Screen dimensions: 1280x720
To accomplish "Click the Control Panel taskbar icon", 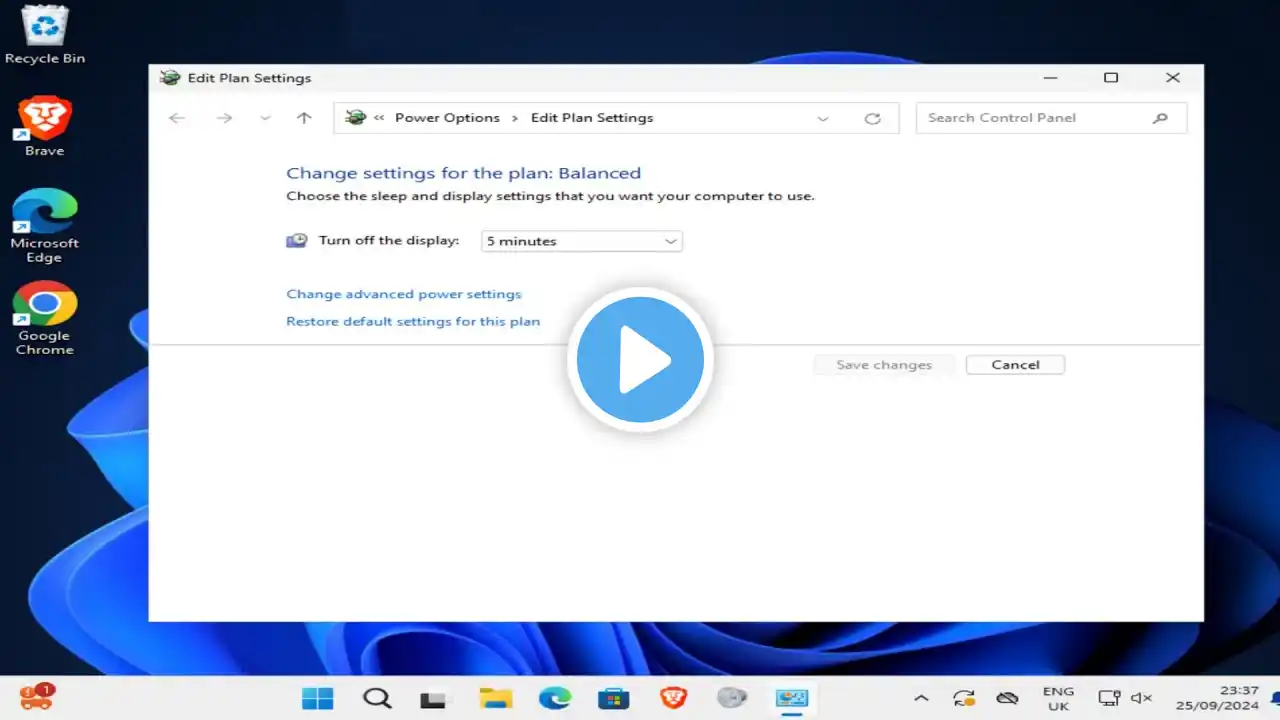I will pos(792,698).
